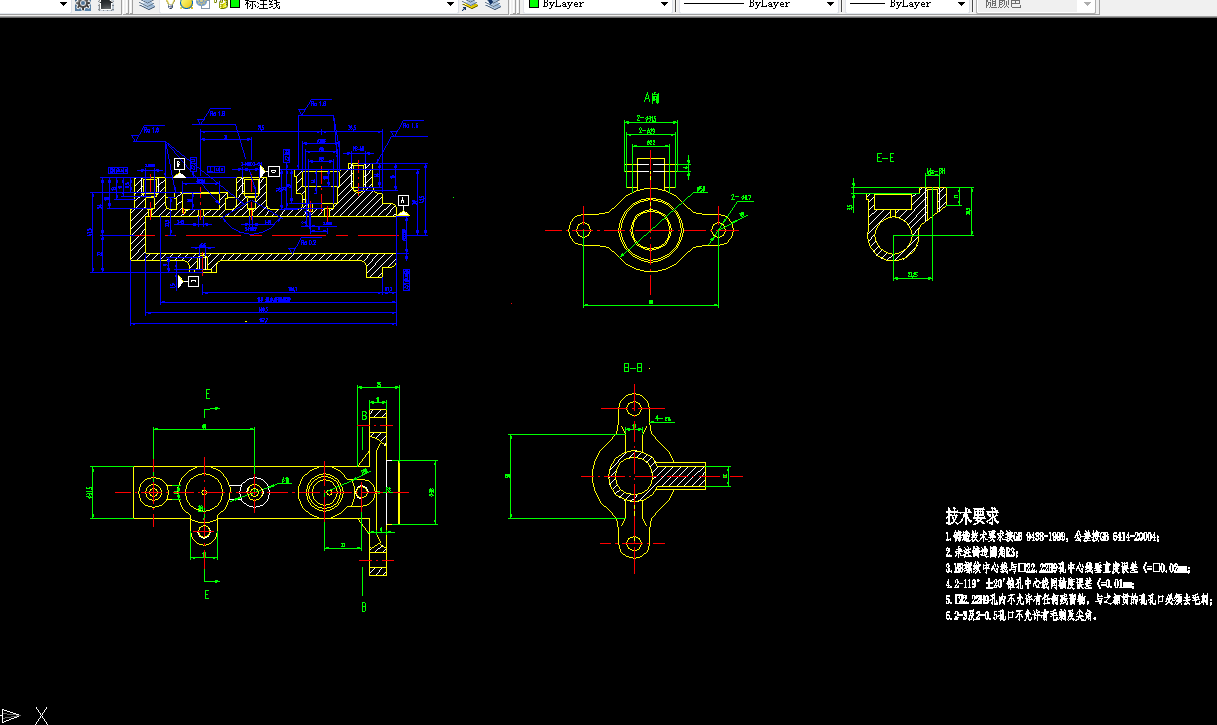This screenshot has width=1217, height=725.
Task: Toggle the layer freeze sun icon
Action: pyautogui.click(x=186, y=4)
